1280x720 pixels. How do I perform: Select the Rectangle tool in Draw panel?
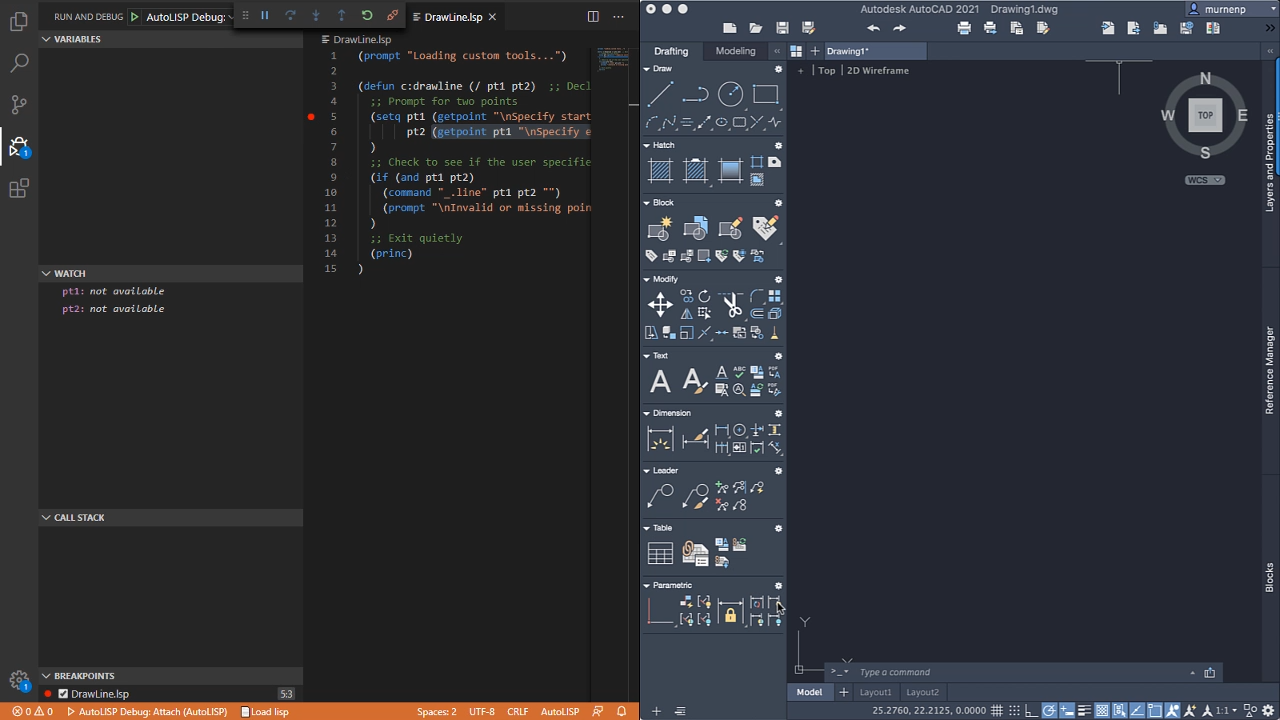point(766,95)
